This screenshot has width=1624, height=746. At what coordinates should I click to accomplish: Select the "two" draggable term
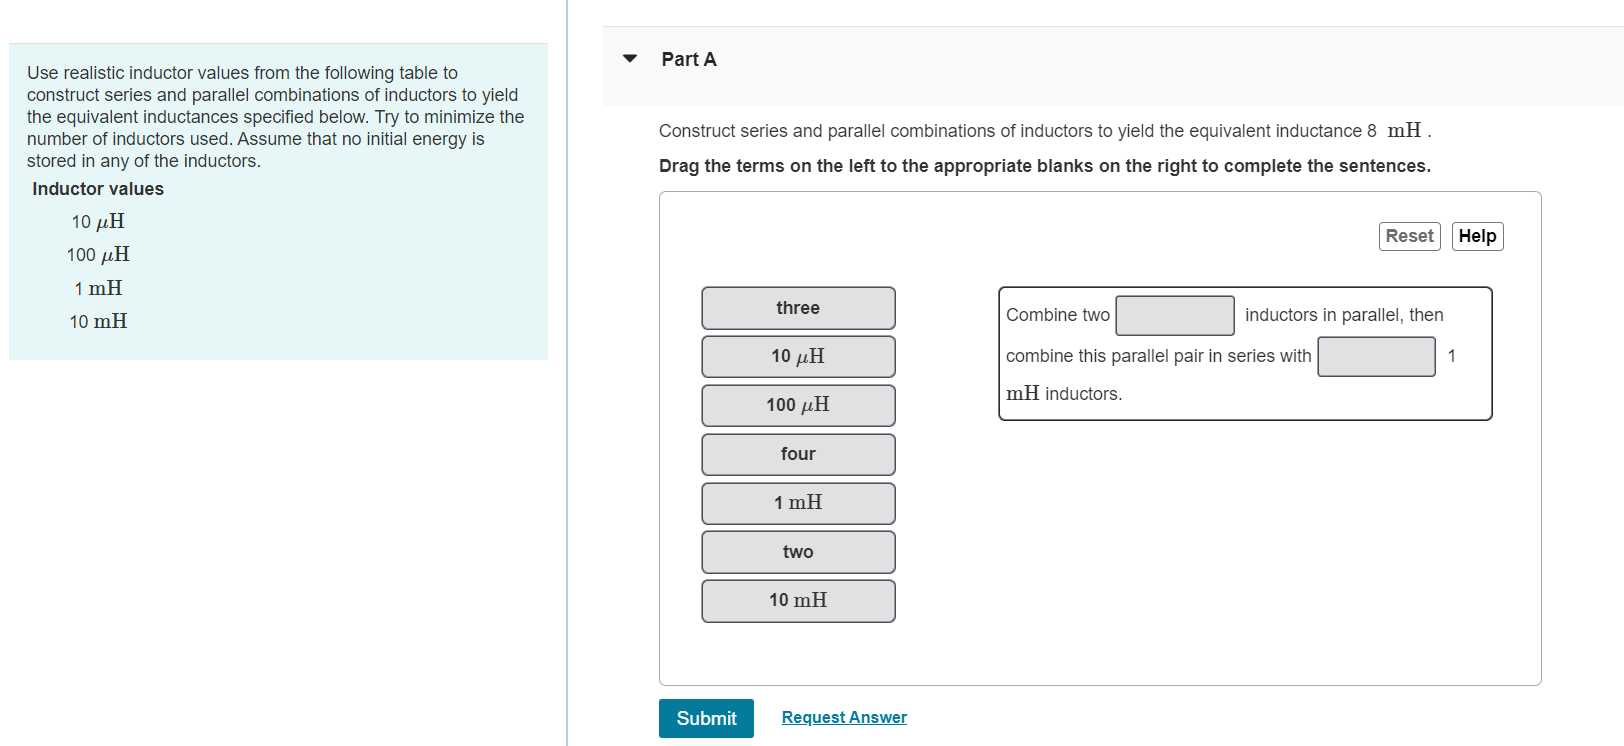[x=797, y=551]
